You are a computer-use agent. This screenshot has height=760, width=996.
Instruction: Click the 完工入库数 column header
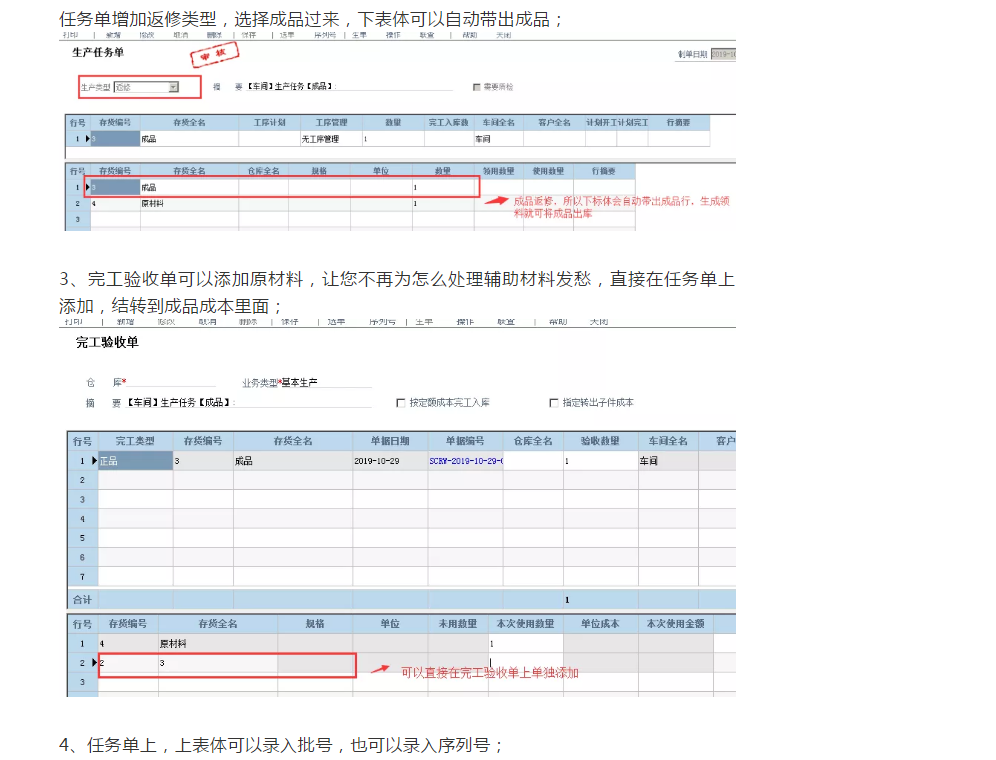point(448,123)
